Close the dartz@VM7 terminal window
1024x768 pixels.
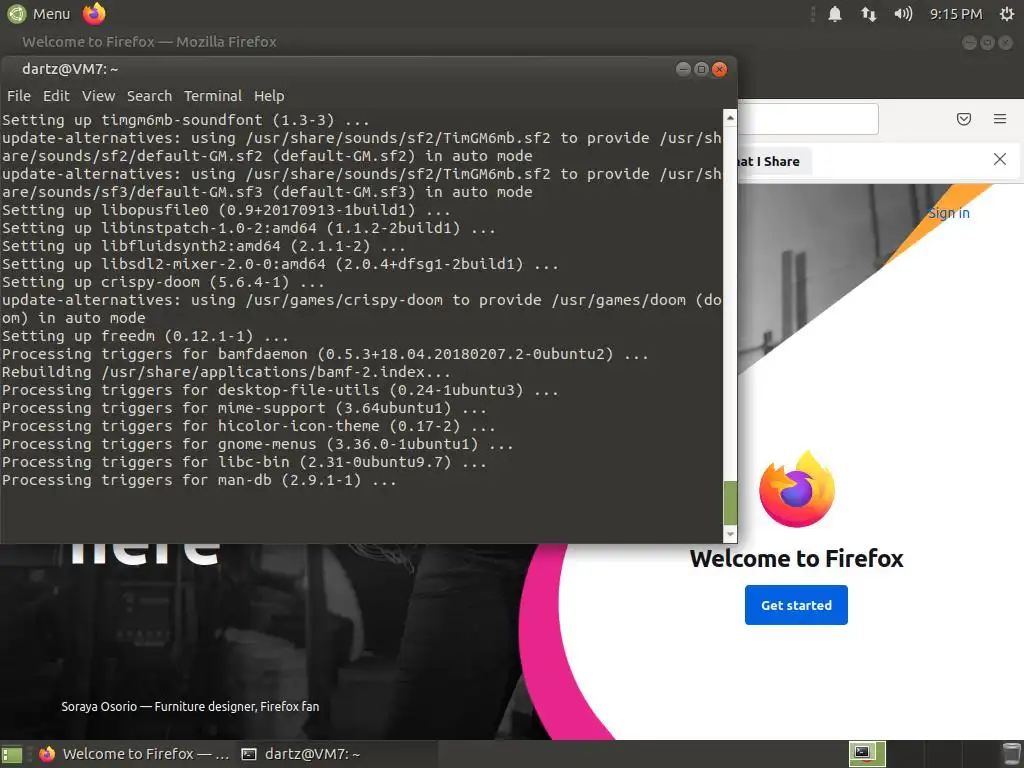(720, 69)
